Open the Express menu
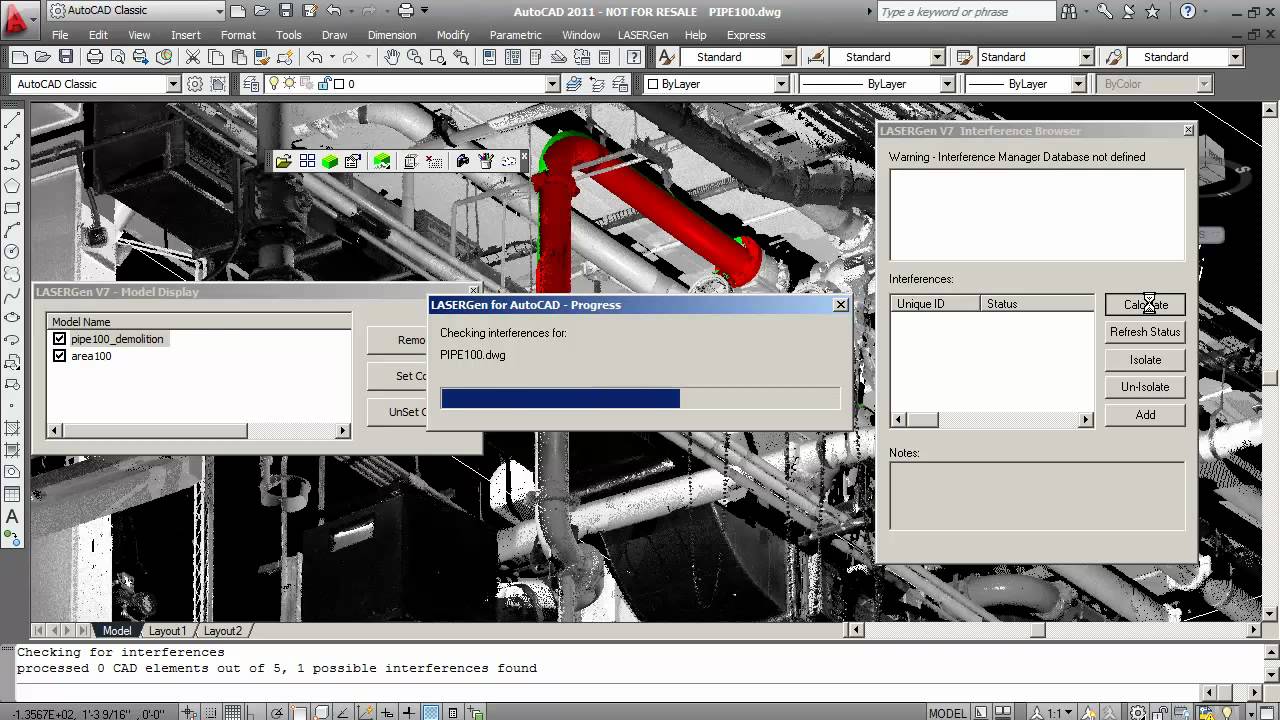This screenshot has width=1280, height=720. click(746, 35)
